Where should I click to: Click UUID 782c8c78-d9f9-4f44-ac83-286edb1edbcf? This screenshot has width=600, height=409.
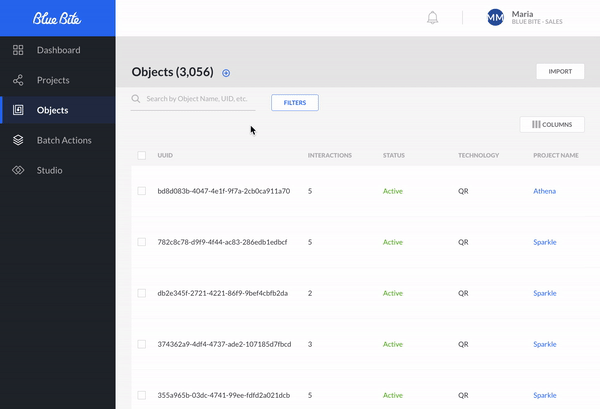click(x=222, y=242)
